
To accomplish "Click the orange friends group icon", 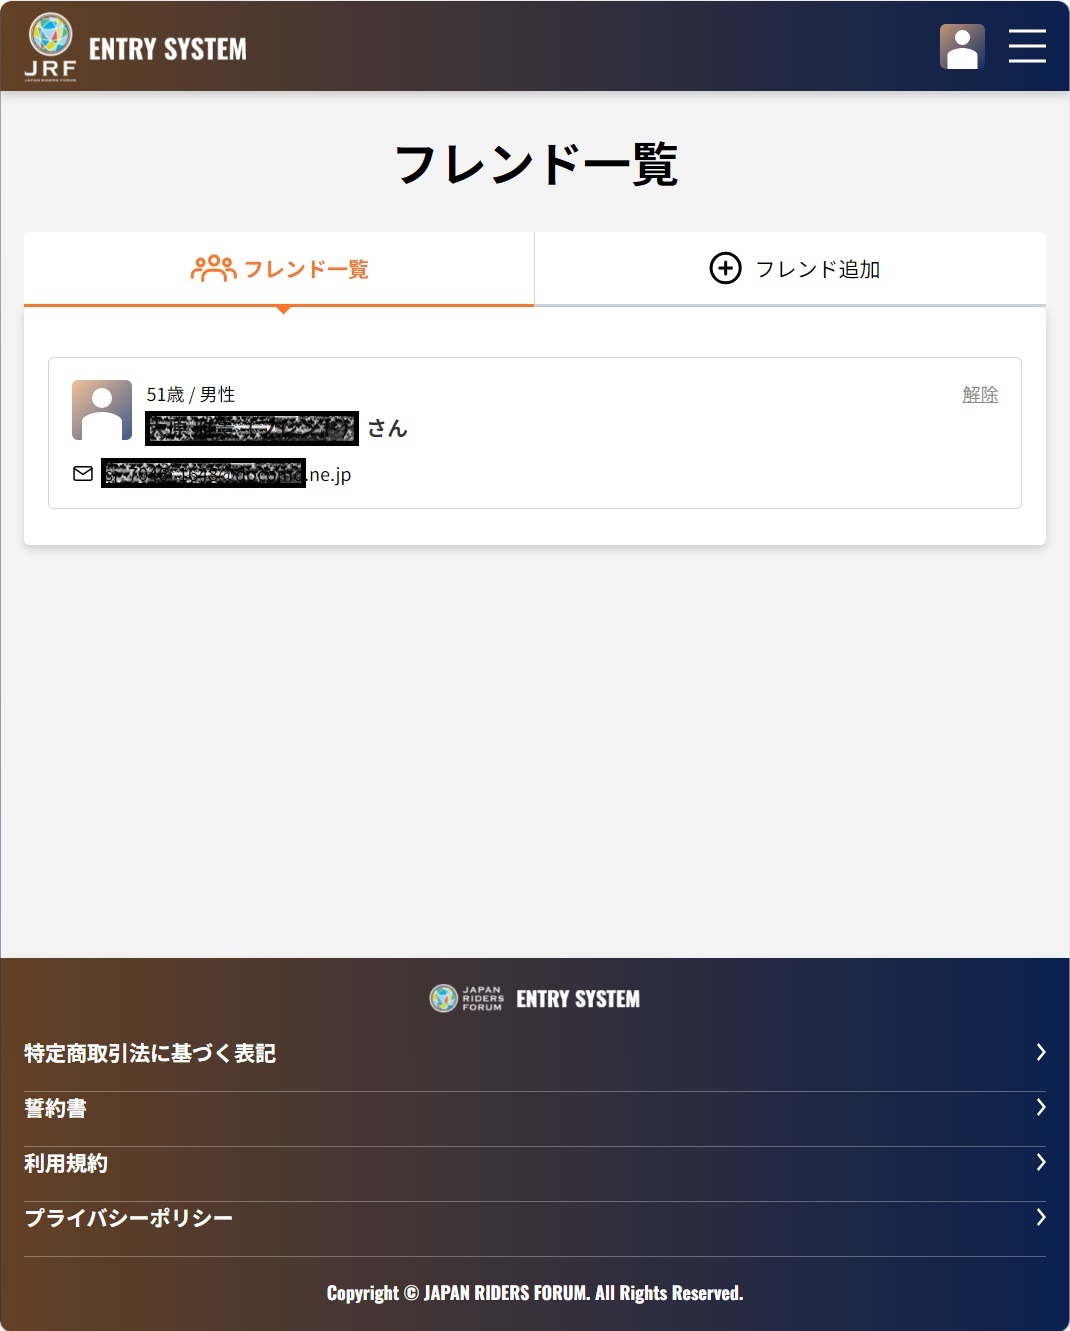I will point(213,268).
